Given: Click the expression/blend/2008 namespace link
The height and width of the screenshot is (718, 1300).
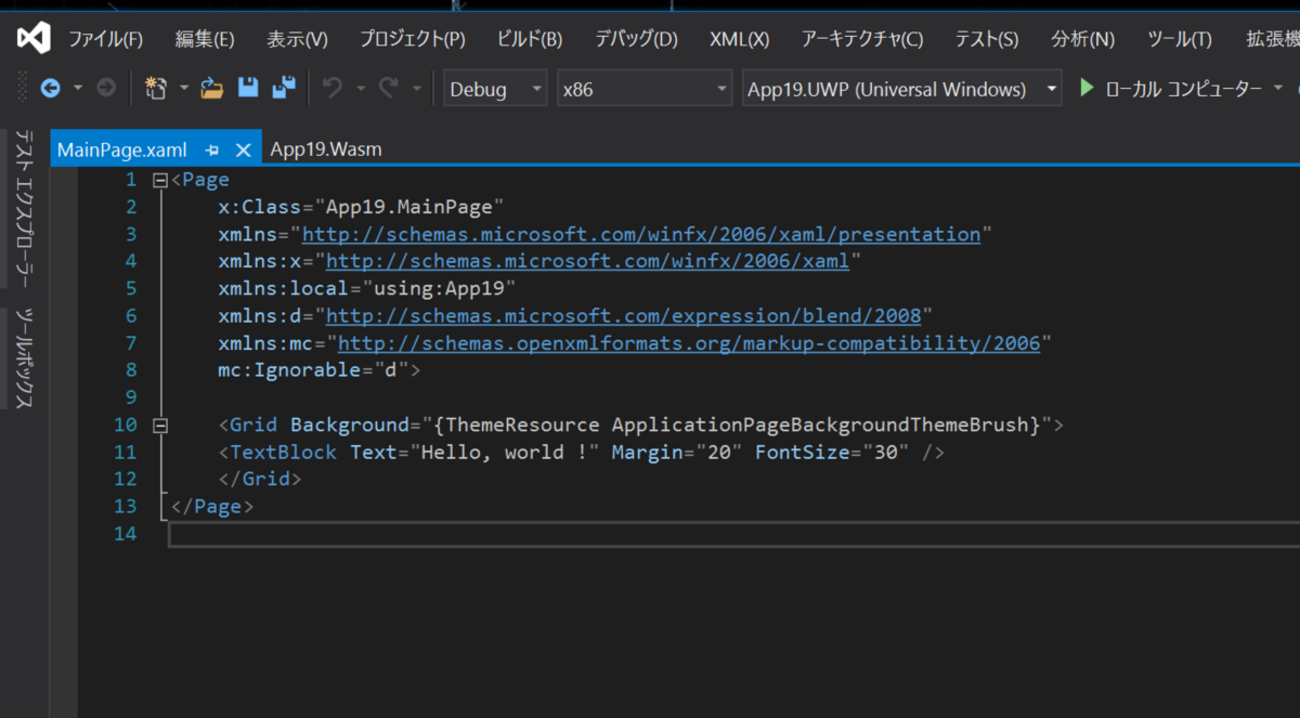Looking at the screenshot, I should (x=623, y=316).
